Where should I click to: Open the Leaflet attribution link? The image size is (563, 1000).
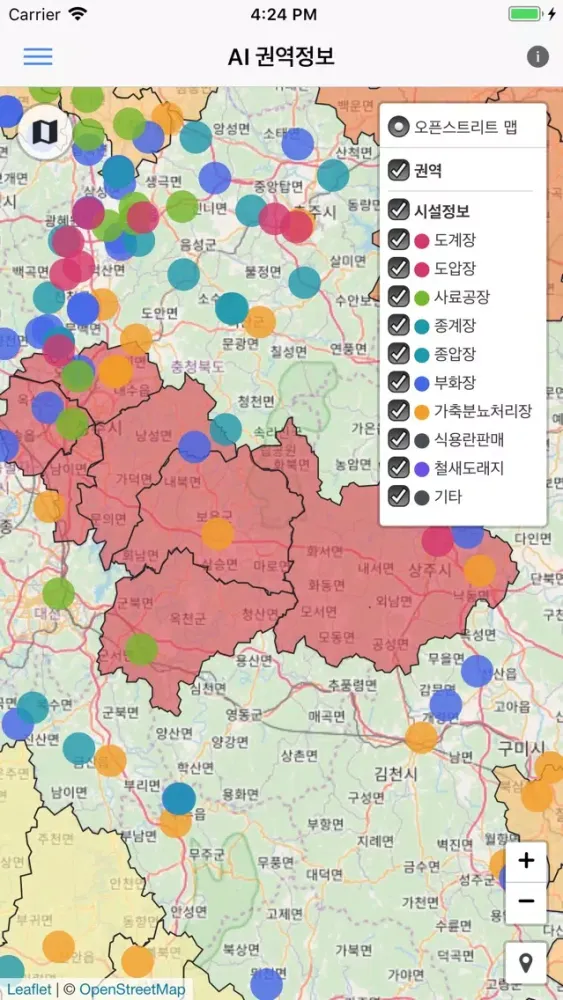29,989
